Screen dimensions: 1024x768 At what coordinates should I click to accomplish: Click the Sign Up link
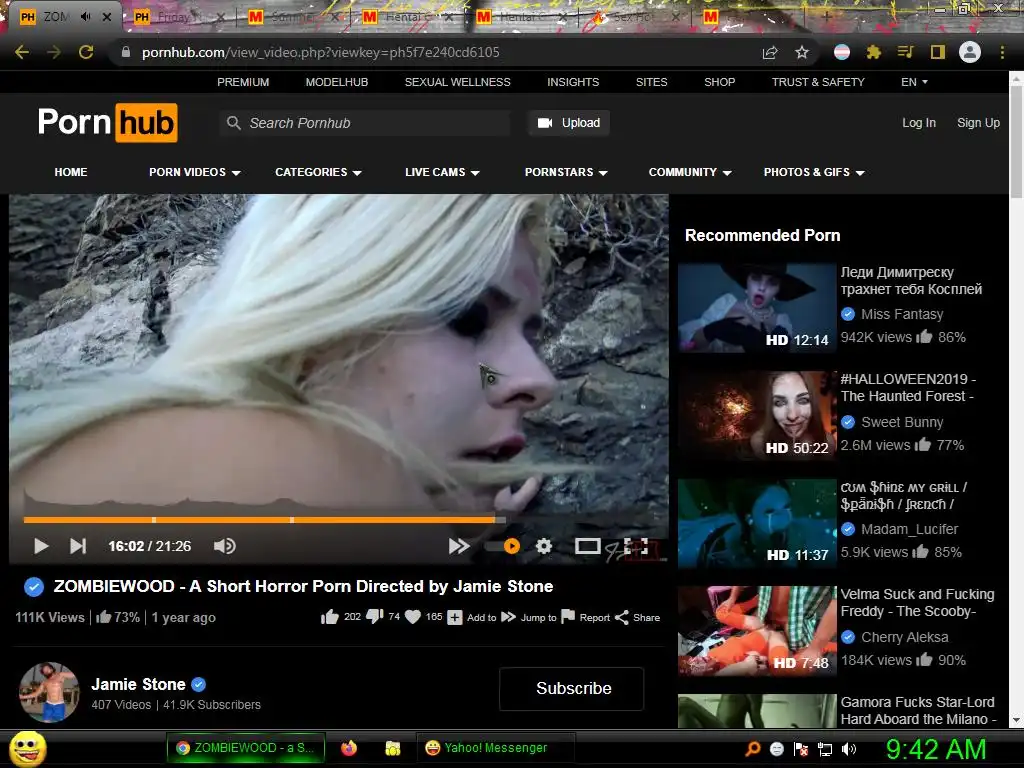pyautogui.click(x=978, y=123)
